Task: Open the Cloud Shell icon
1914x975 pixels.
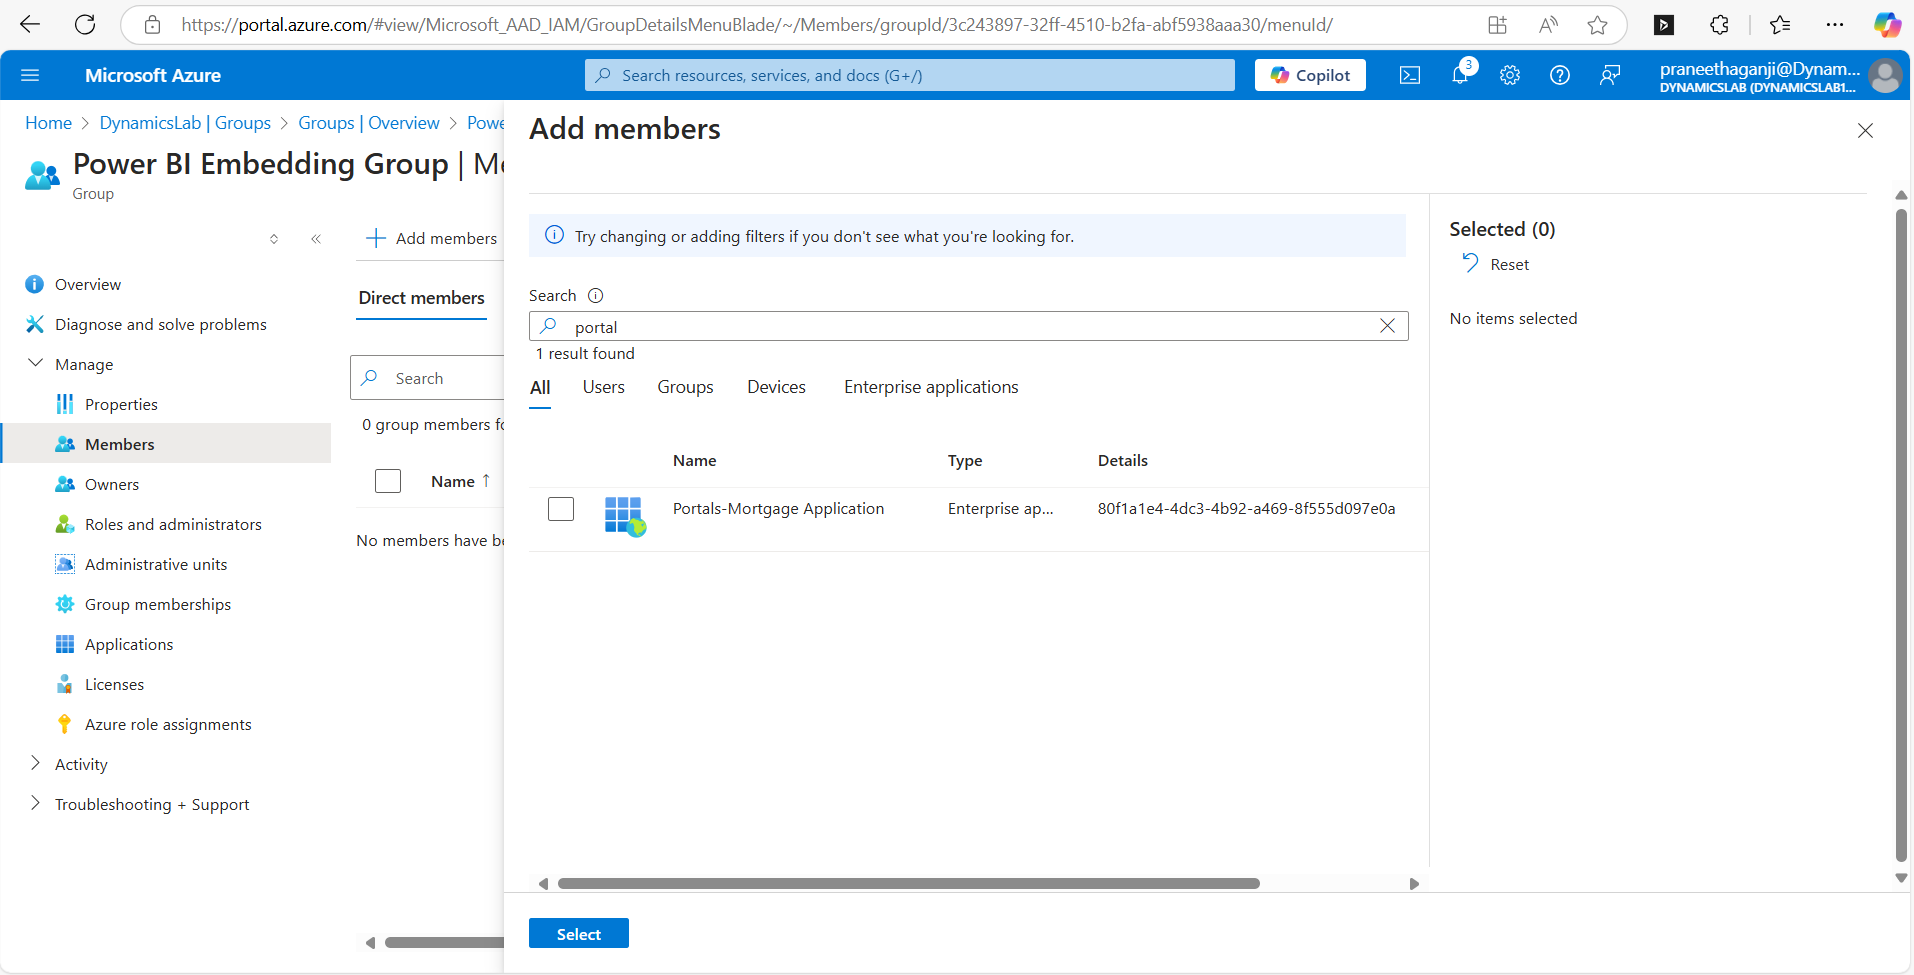Action: coord(1410,75)
